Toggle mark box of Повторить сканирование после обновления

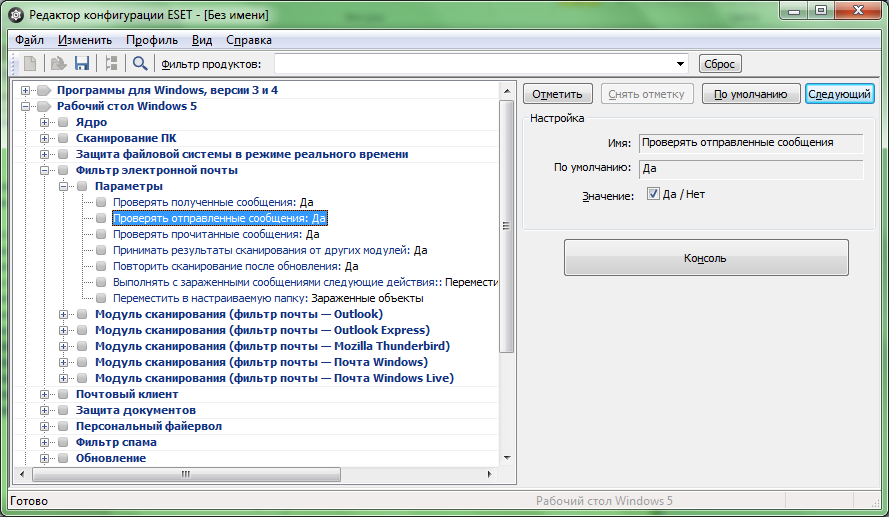click(101, 266)
